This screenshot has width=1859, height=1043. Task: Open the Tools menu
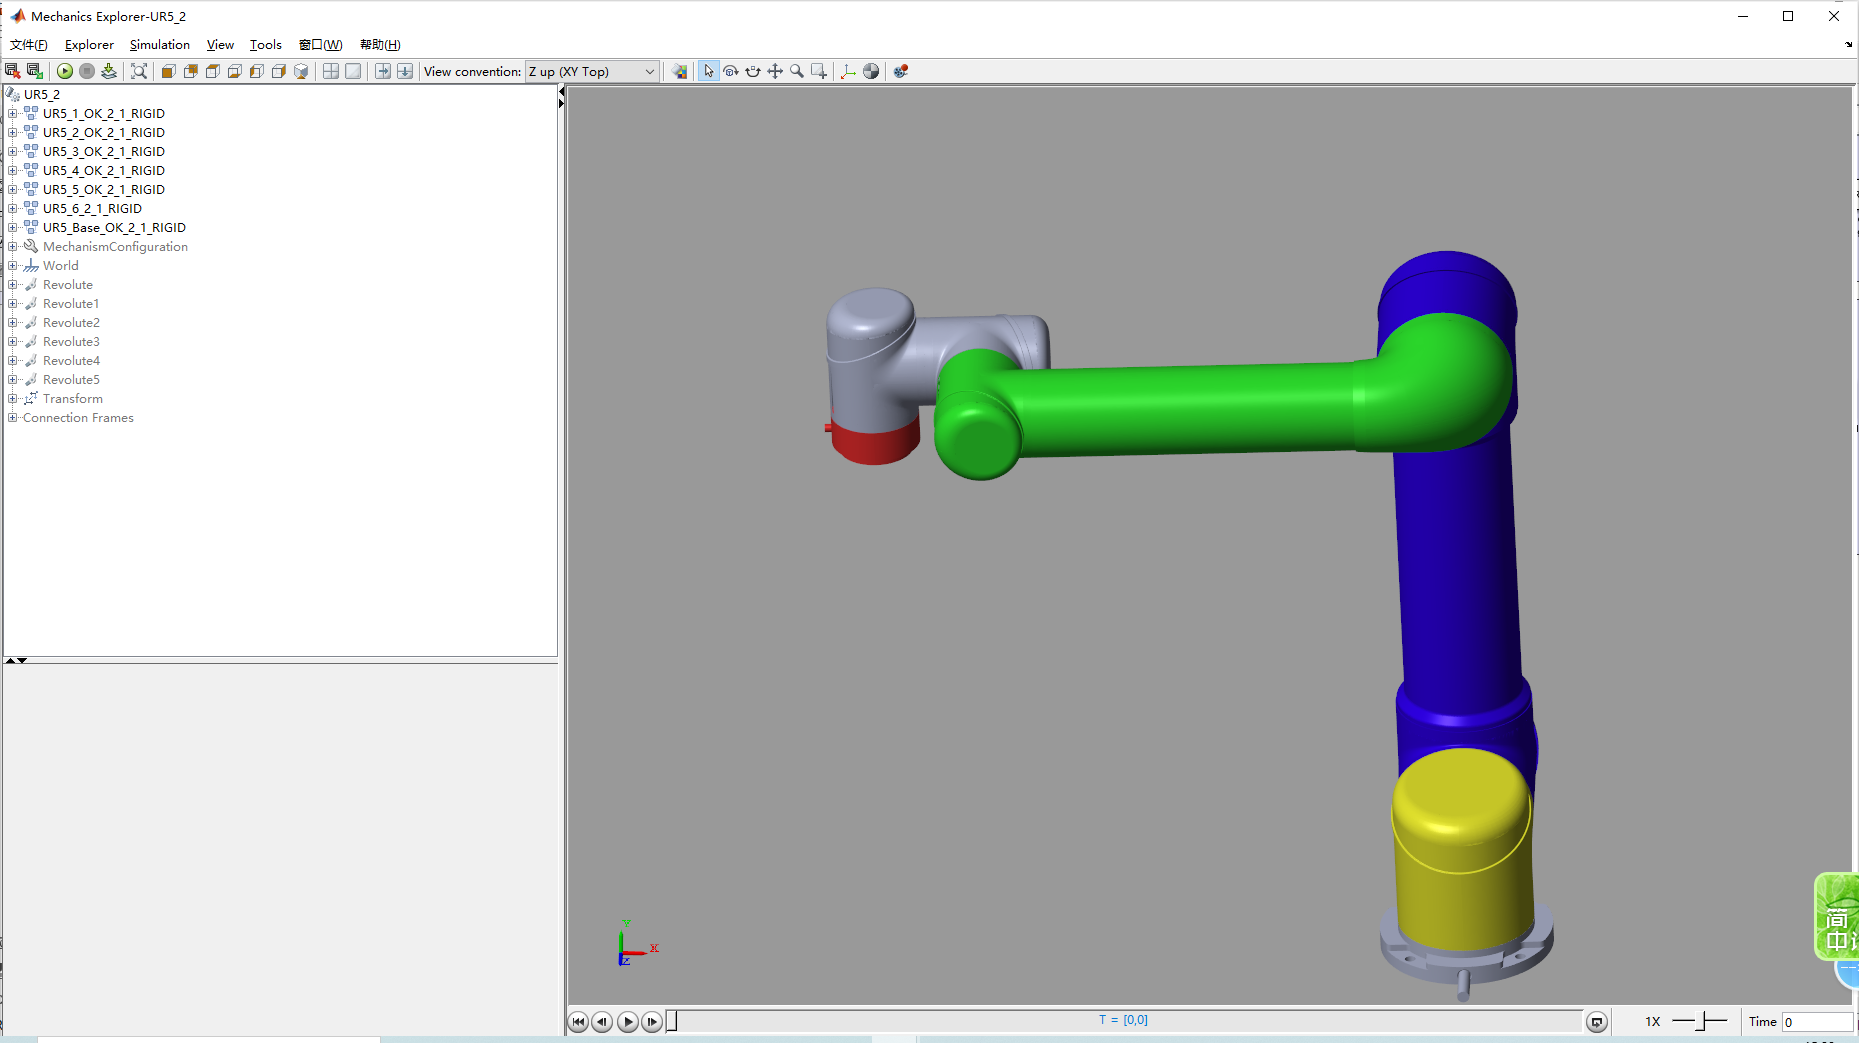point(265,45)
